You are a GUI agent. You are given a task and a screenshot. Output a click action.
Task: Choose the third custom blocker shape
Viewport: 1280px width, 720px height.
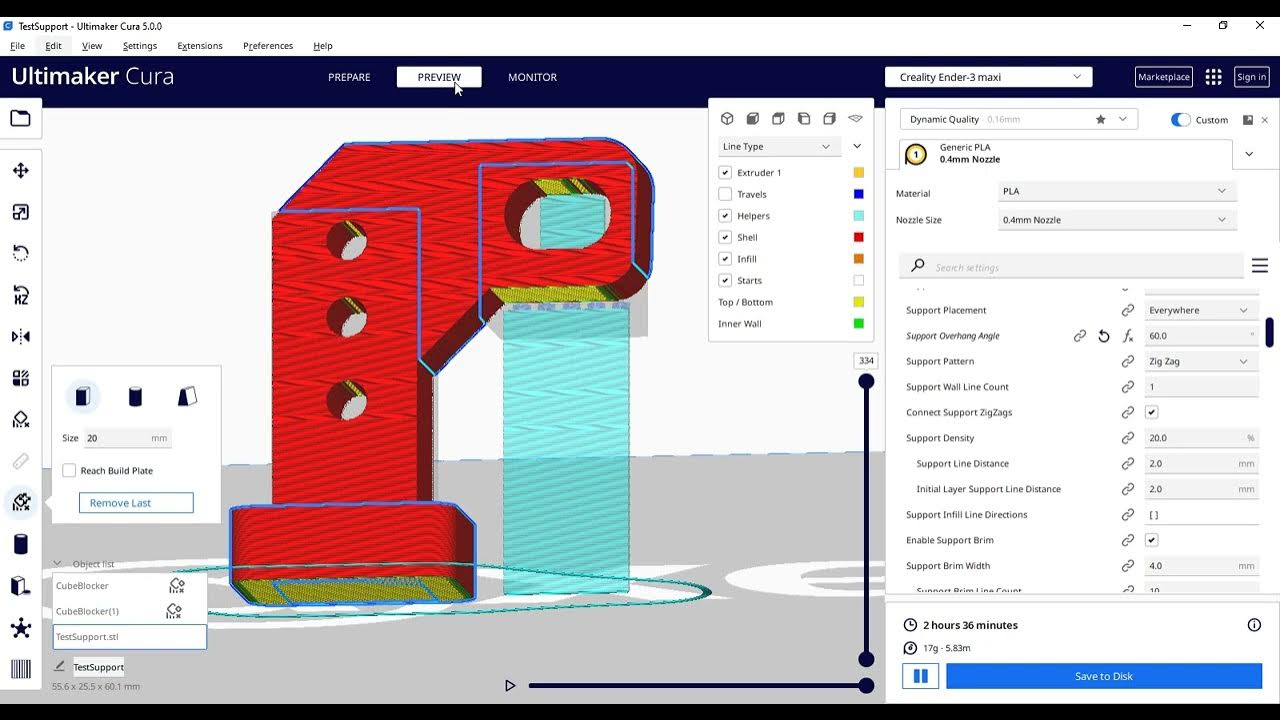click(187, 397)
